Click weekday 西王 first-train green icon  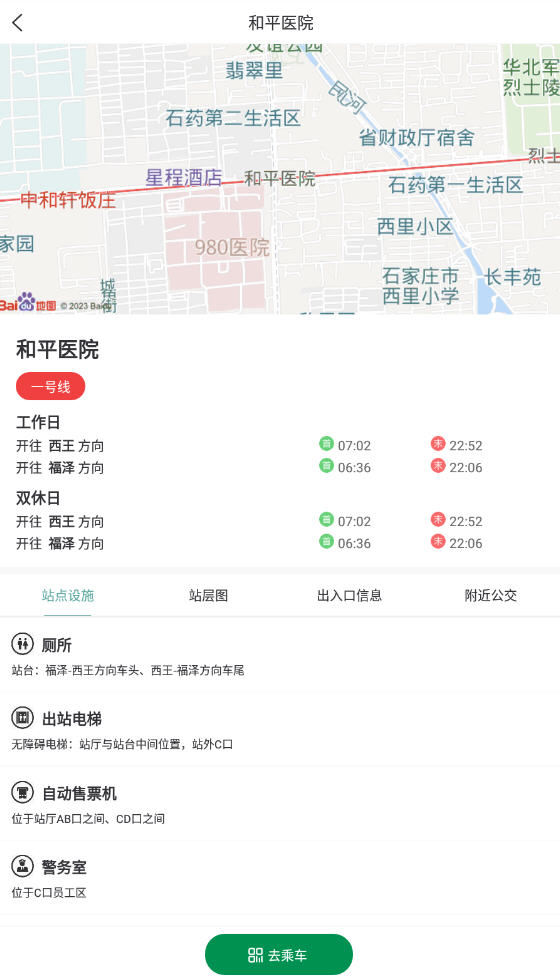pos(326,444)
